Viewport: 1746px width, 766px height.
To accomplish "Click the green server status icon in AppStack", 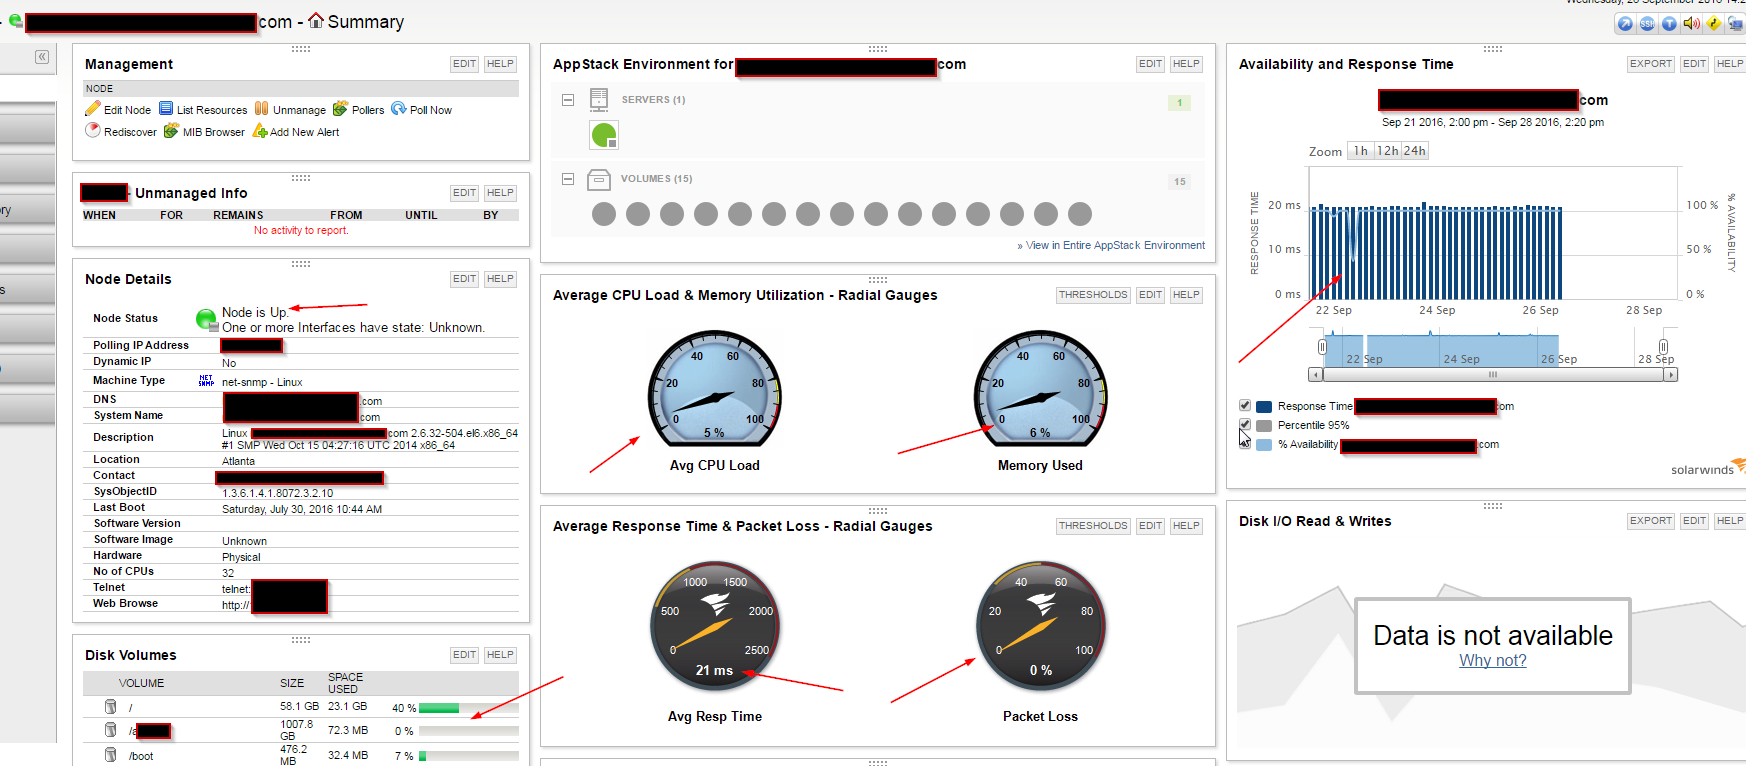I will (x=604, y=134).
